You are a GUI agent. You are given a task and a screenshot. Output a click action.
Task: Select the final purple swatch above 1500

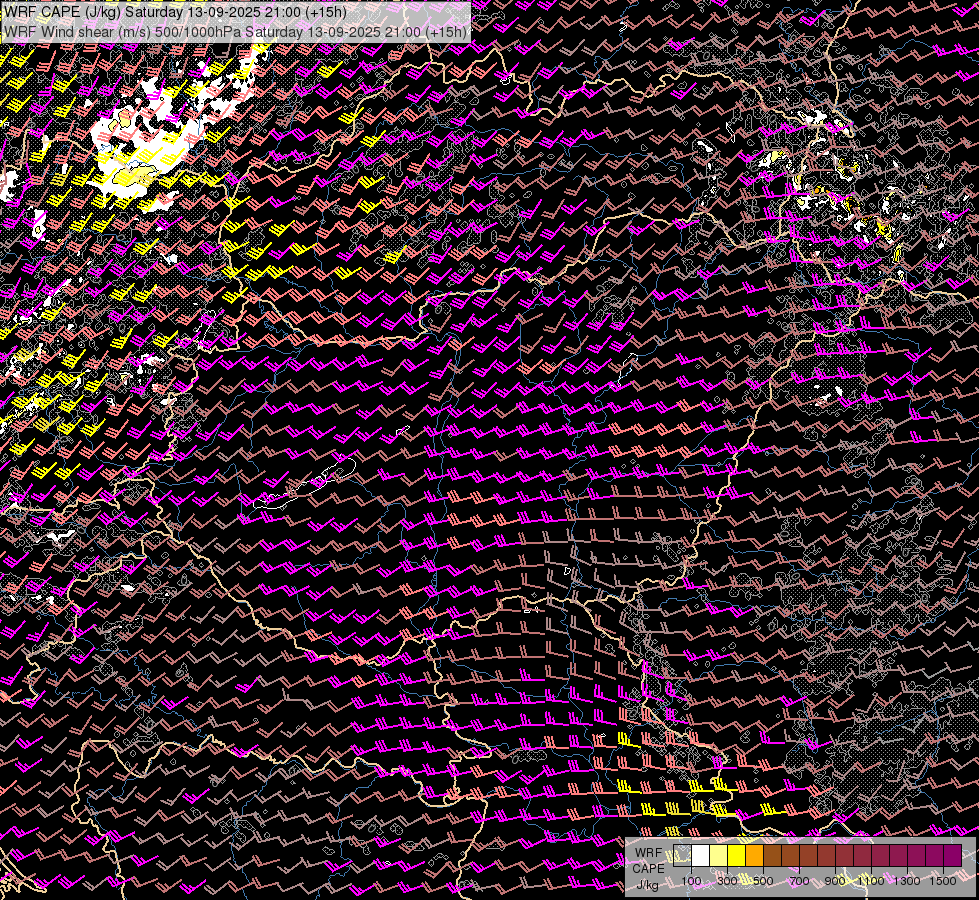tap(953, 855)
